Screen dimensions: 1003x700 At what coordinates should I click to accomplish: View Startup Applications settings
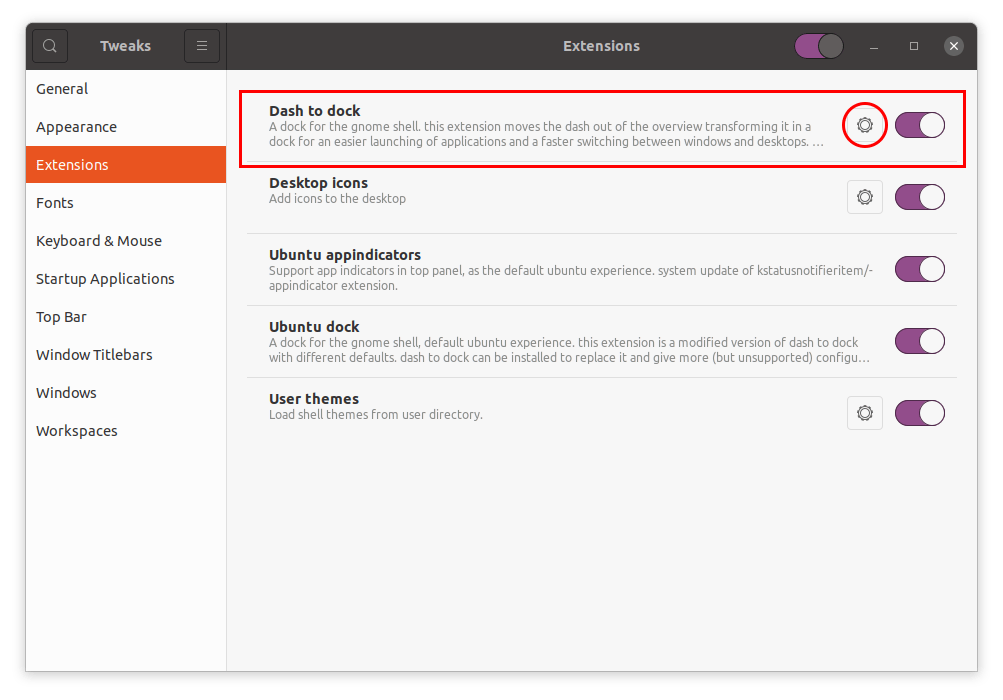coord(104,278)
